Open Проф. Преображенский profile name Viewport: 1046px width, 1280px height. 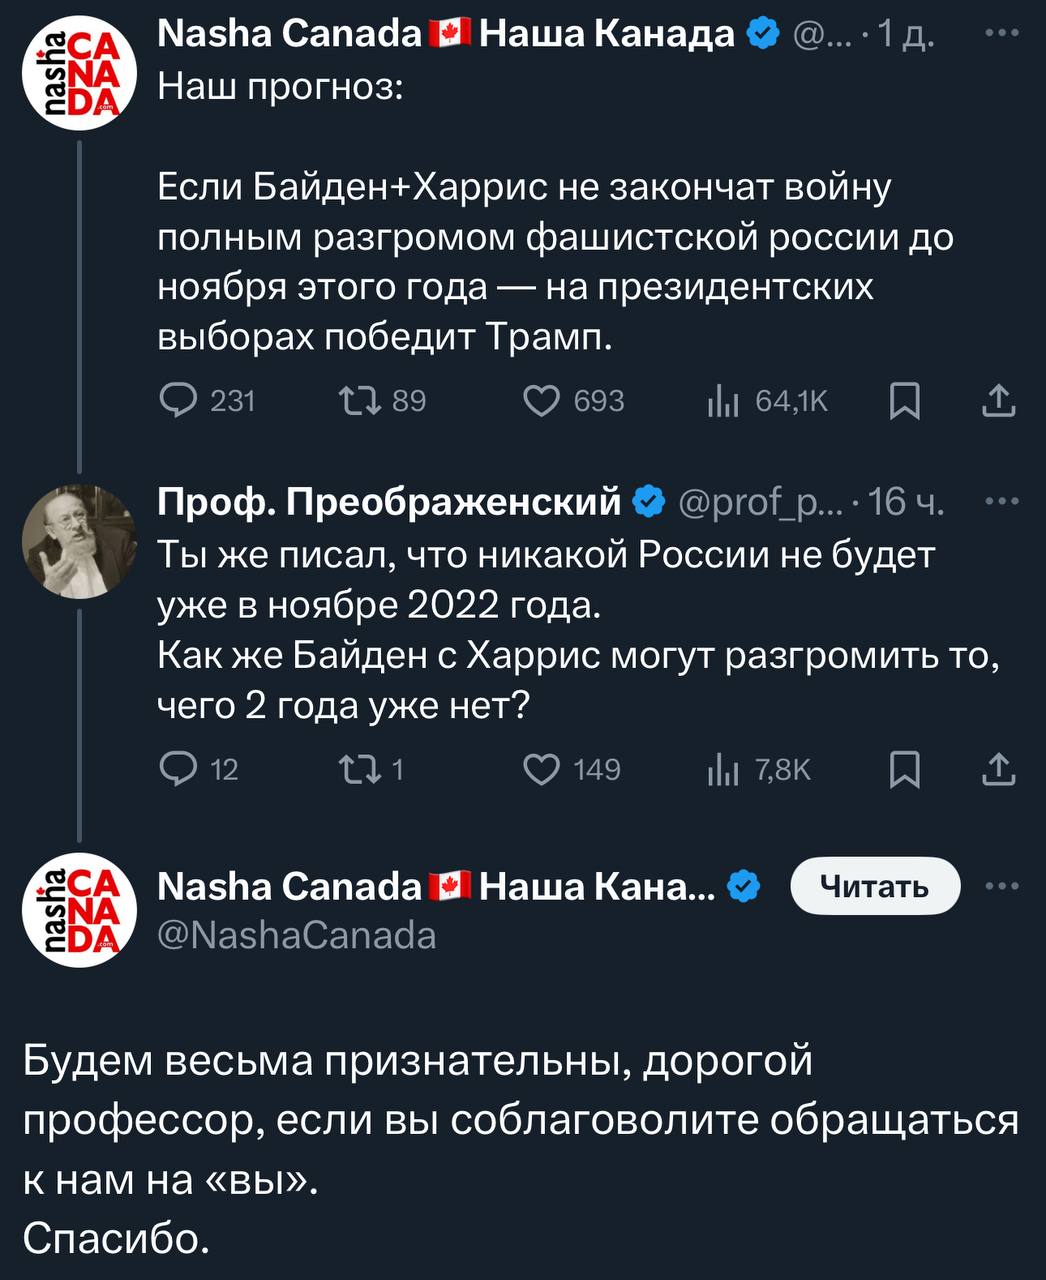point(389,500)
